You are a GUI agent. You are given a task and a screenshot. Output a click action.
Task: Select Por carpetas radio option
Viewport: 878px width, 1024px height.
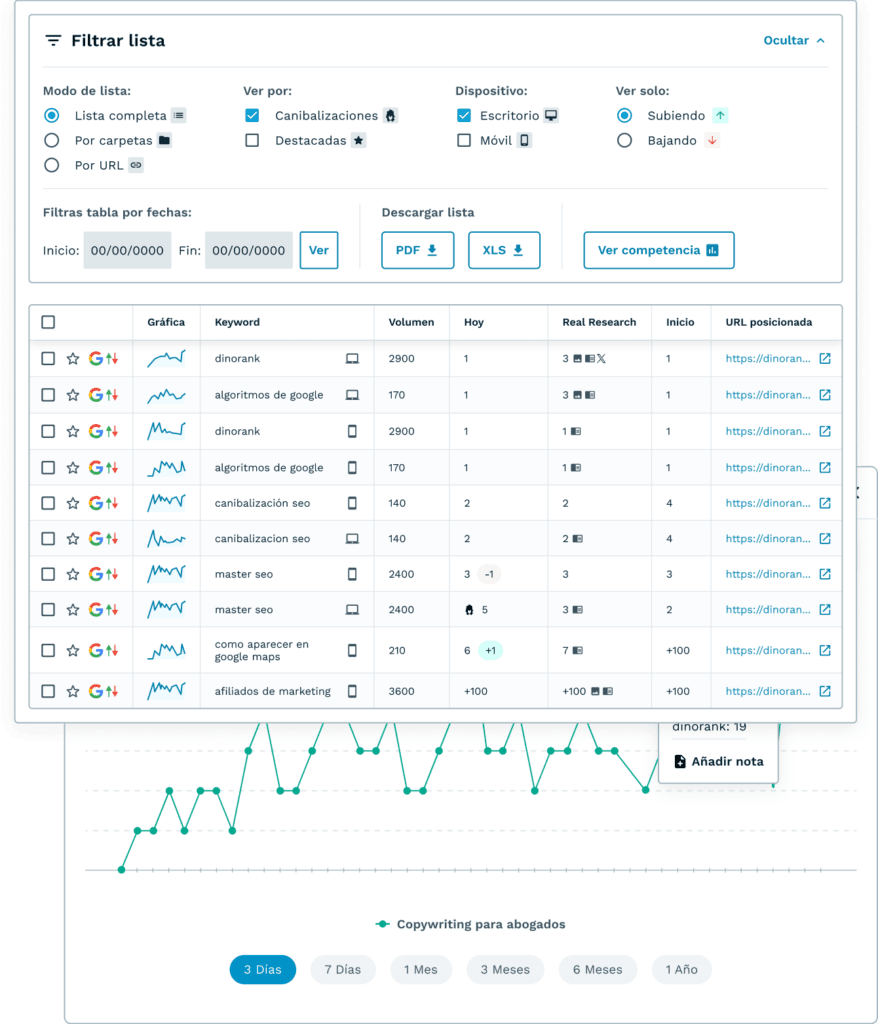point(52,140)
